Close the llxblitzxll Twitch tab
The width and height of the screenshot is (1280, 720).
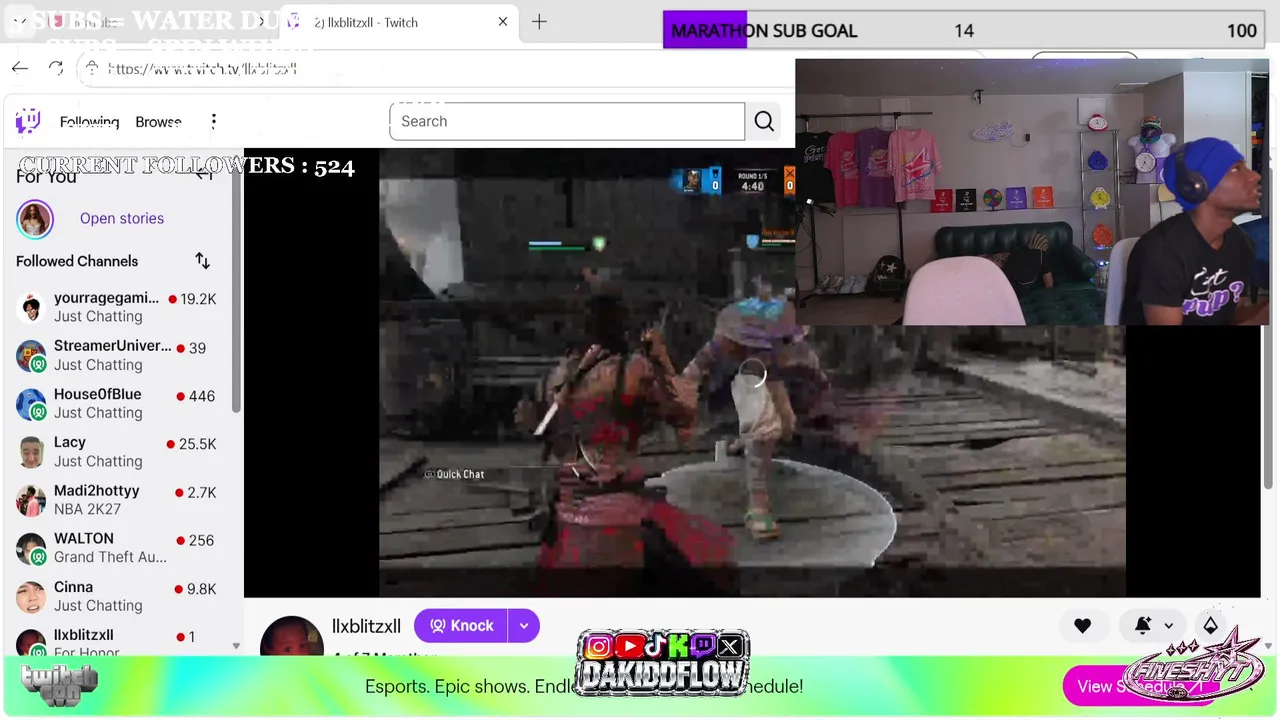tap(503, 22)
